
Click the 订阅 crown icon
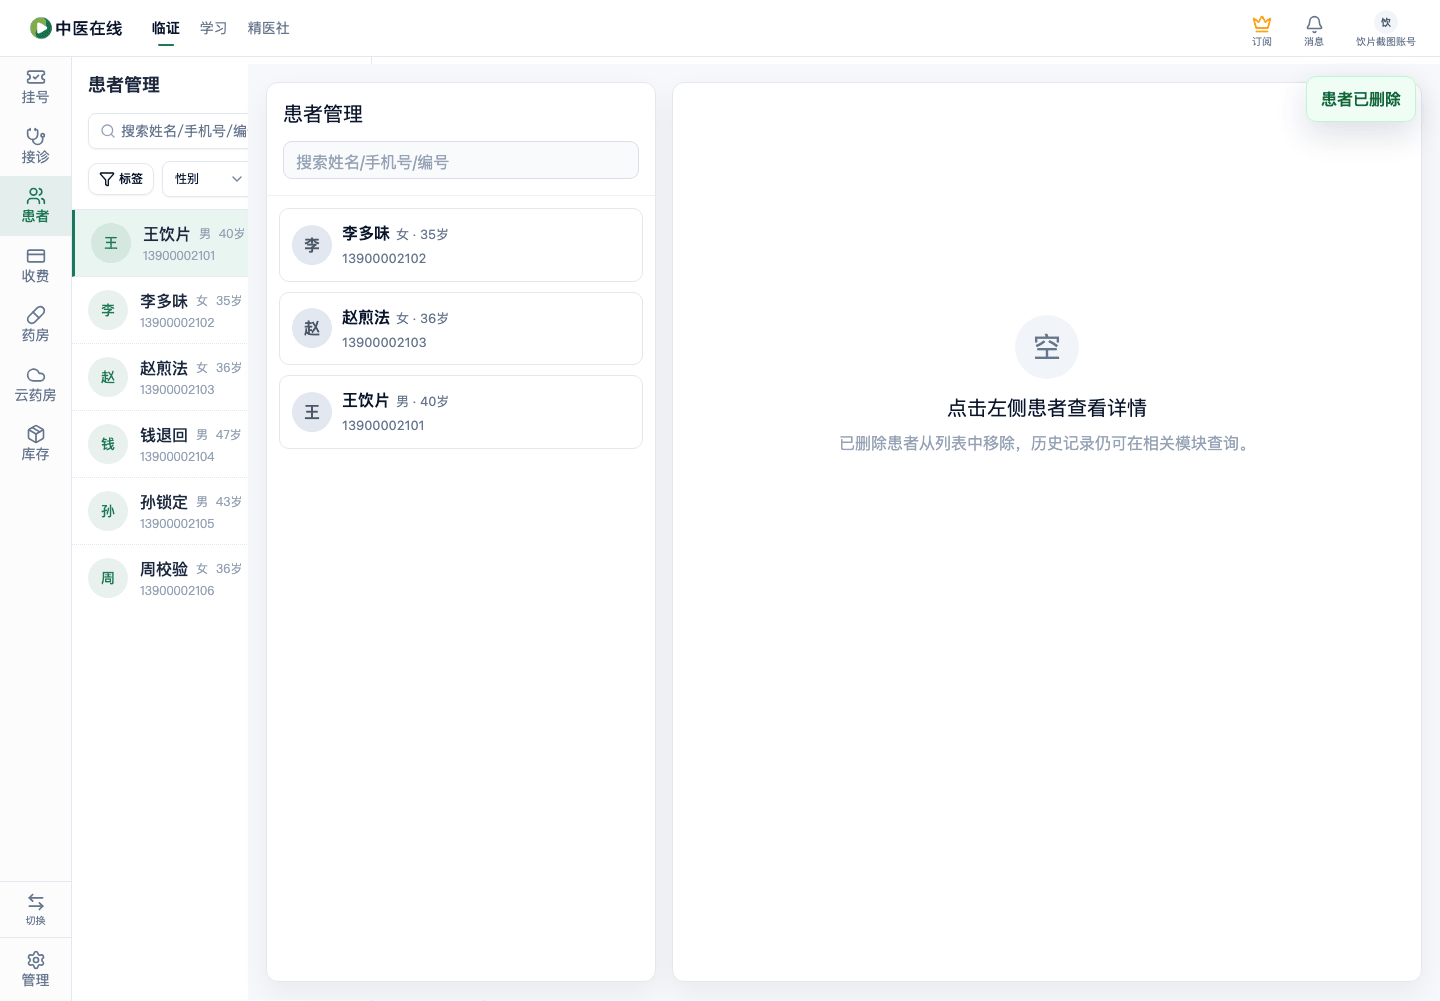coord(1262,24)
